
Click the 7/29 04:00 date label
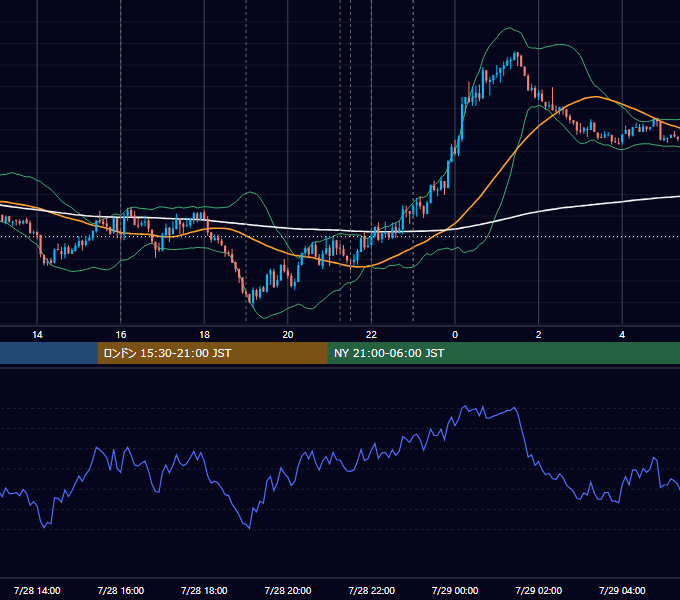pyautogui.click(x=622, y=590)
